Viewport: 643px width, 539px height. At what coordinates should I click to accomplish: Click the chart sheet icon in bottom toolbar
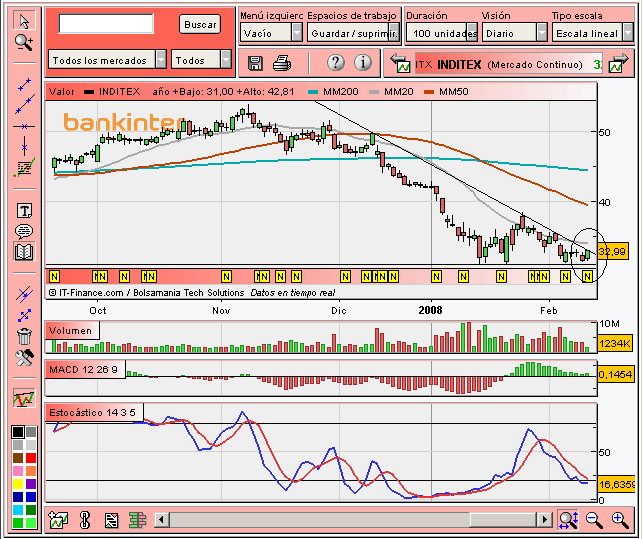coord(111,520)
